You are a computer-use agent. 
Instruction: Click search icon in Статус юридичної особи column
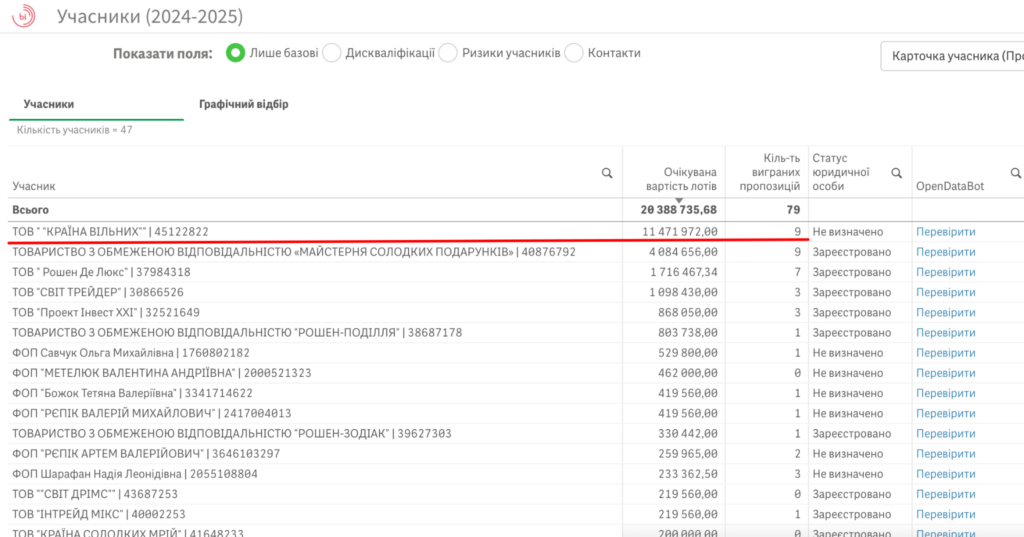[x=897, y=173]
